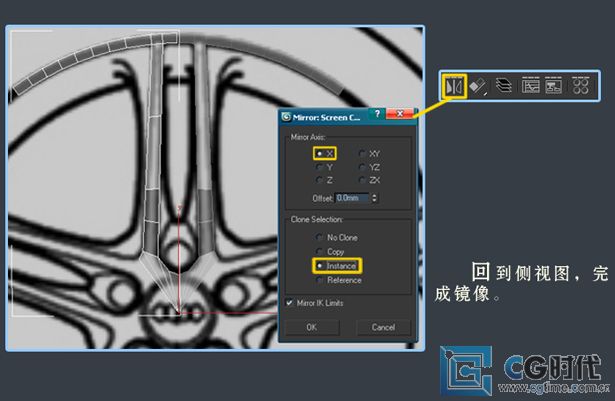Screen dimensions: 615x401
Task: Choose the YZ mirror axis
Action: pos(363,167)
